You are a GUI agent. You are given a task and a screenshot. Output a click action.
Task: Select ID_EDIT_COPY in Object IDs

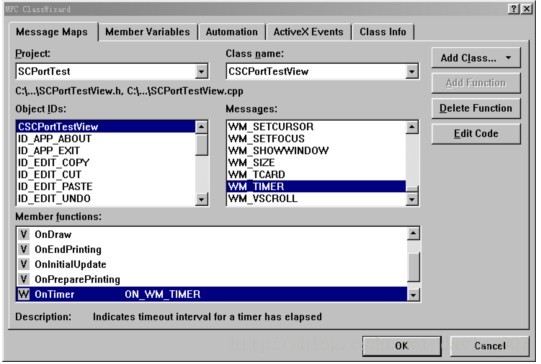106,163
